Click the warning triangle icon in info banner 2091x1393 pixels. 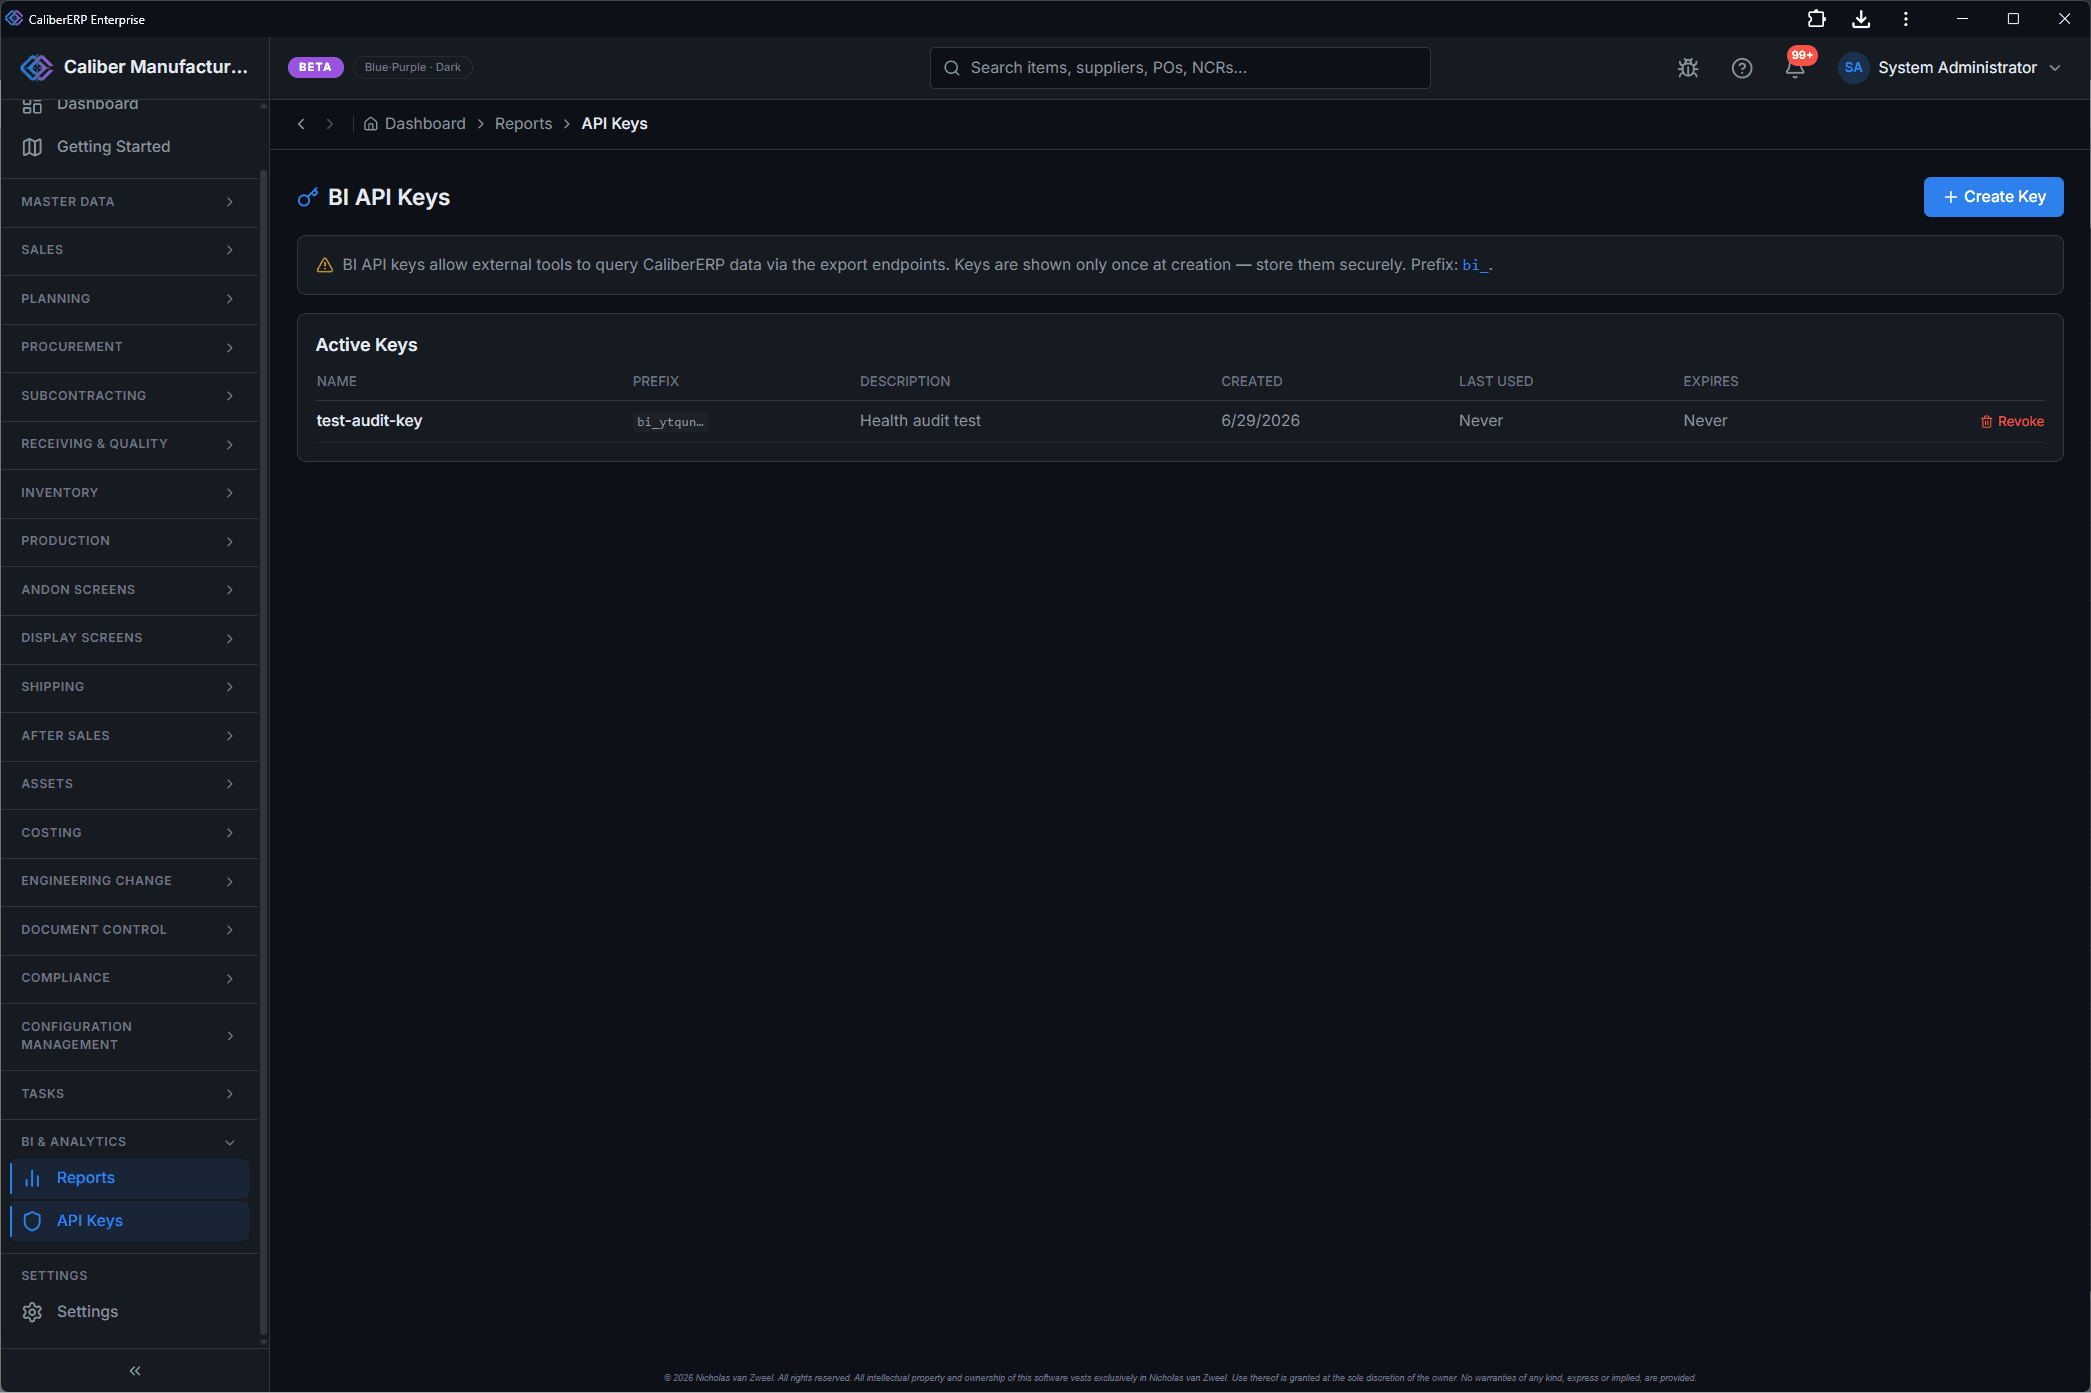[x=325, y=265]
